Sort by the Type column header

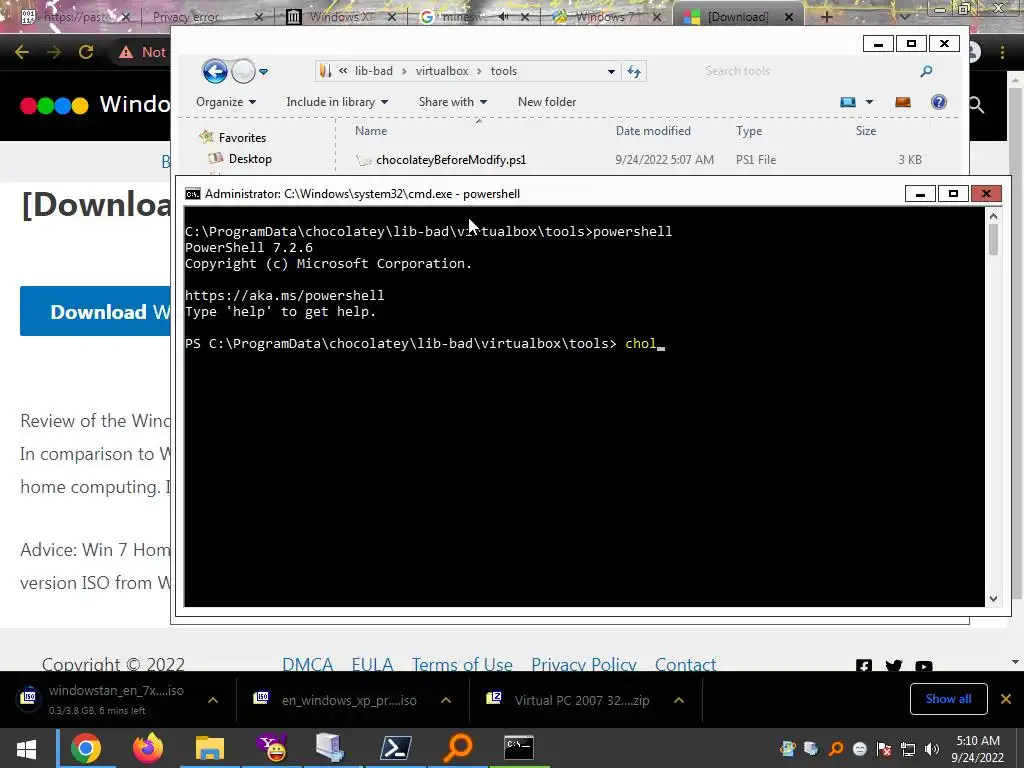pyautogui.click(x=749, y=131)
